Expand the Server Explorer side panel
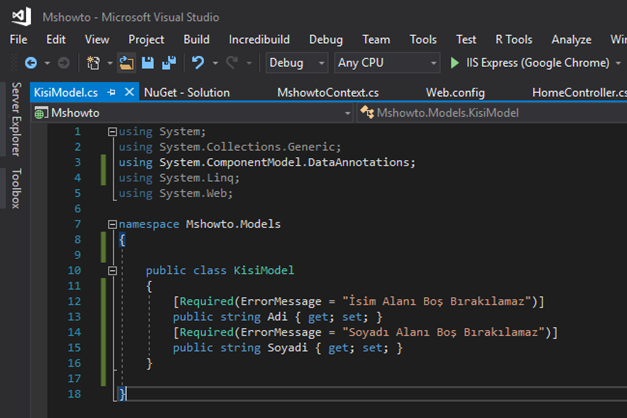This screenshot has height=418, width=627. 16,119
